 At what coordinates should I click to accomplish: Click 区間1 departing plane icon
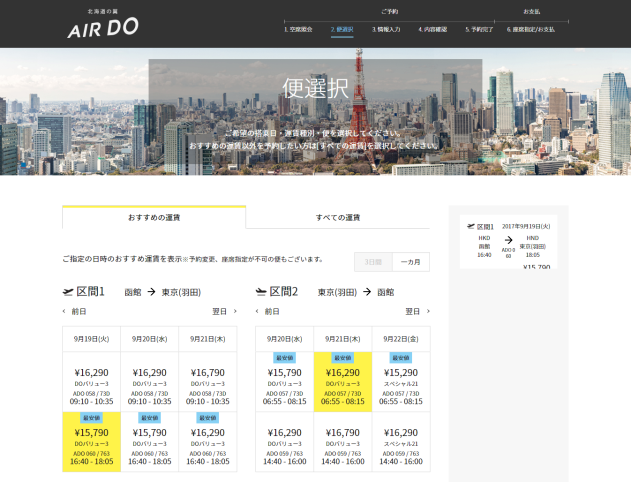[x=68, y=292]
